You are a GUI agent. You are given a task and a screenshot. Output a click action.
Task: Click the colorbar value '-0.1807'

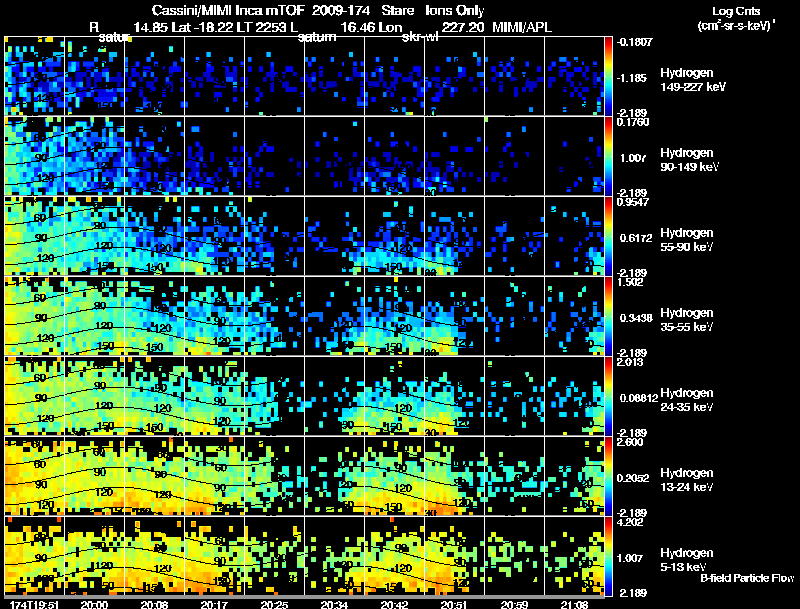[635, 42]
